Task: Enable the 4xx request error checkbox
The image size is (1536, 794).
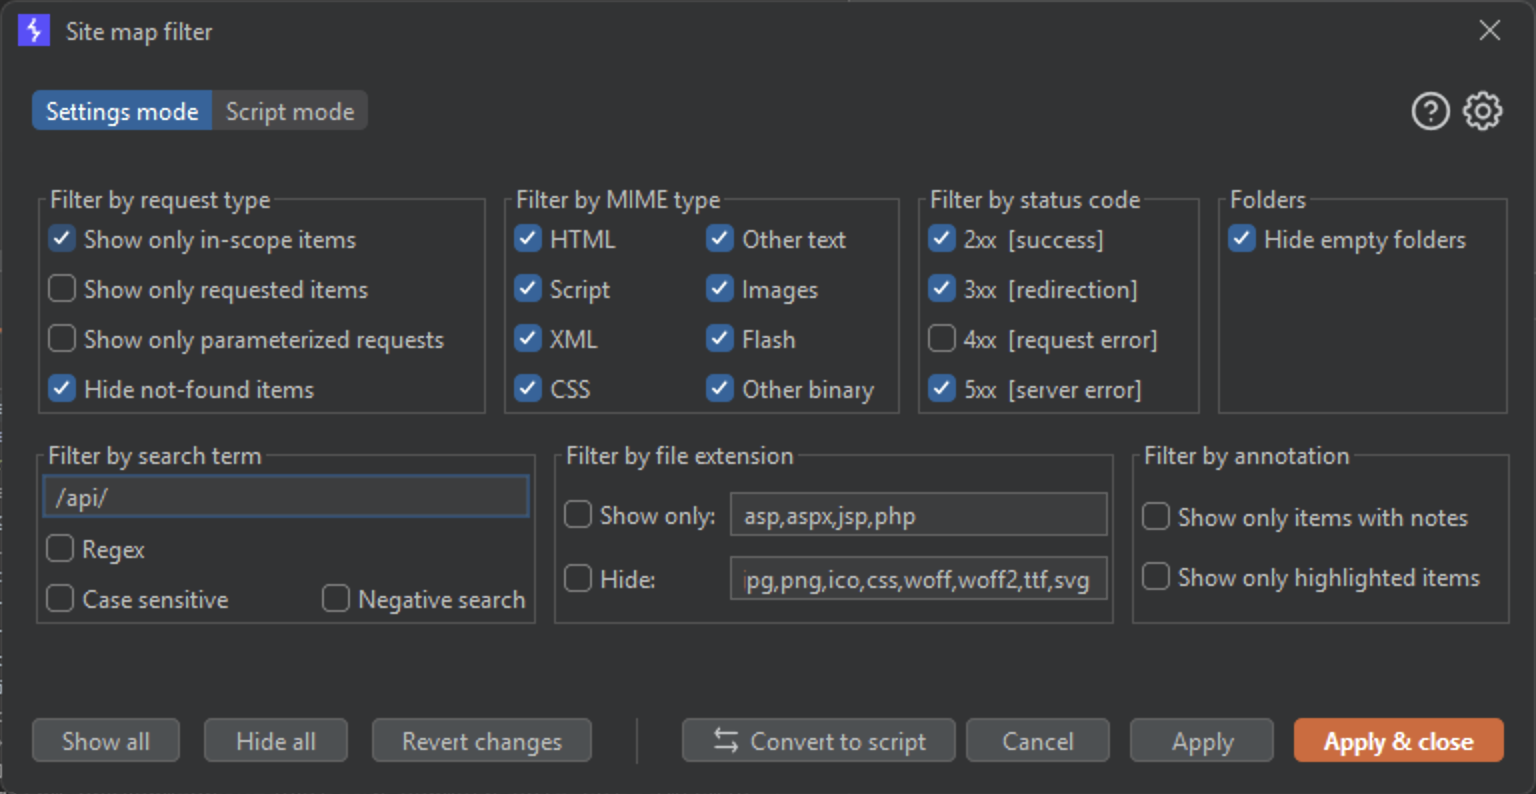Action: [942, 339]
